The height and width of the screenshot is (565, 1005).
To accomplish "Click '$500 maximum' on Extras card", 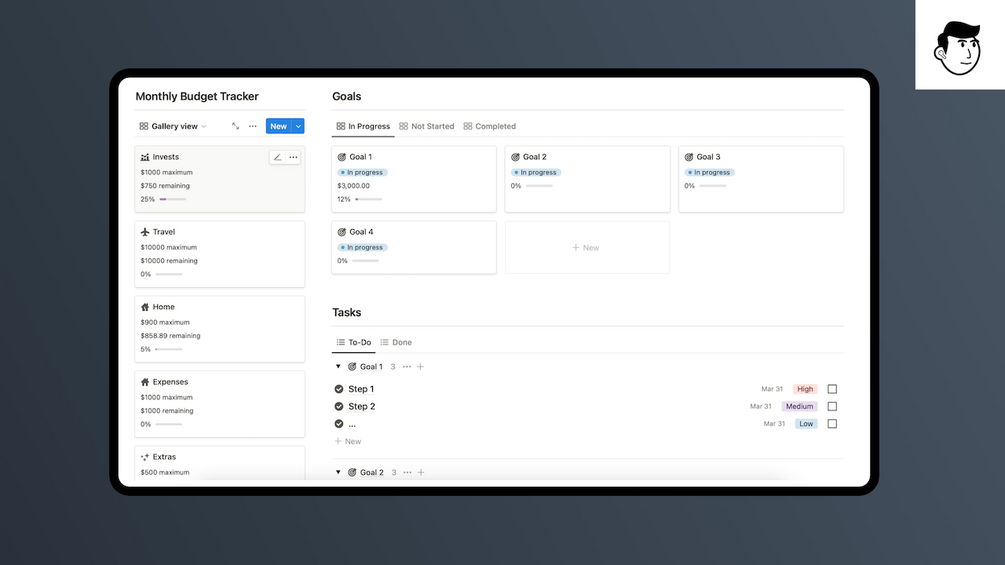I will 165,472.
